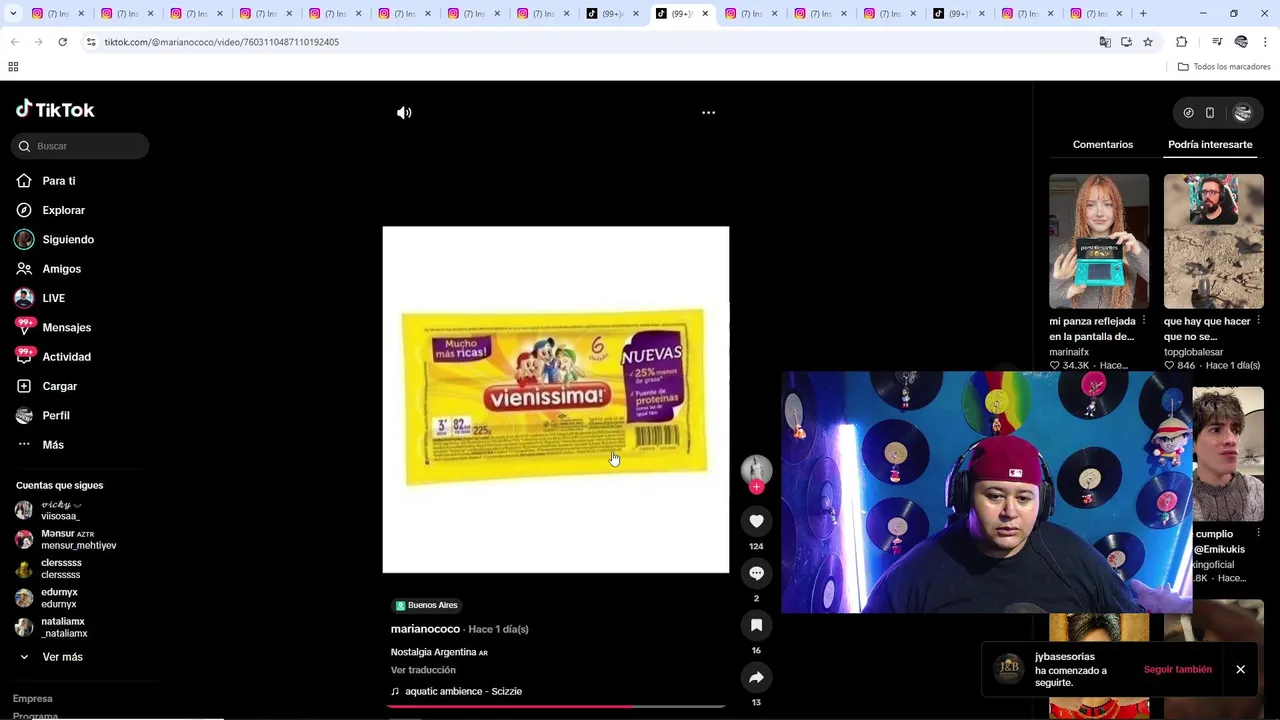This screenshot has height=720, width=1280.
Task: Open the three-dot video options menu
Action: pyautogui.click(x=708, y=113)
